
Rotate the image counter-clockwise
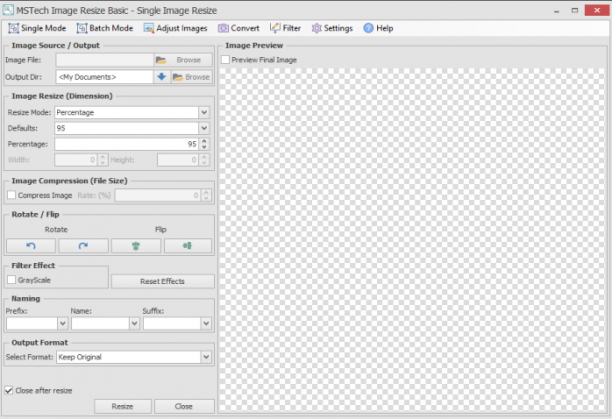pyautogui.click(x=31, y=246)
